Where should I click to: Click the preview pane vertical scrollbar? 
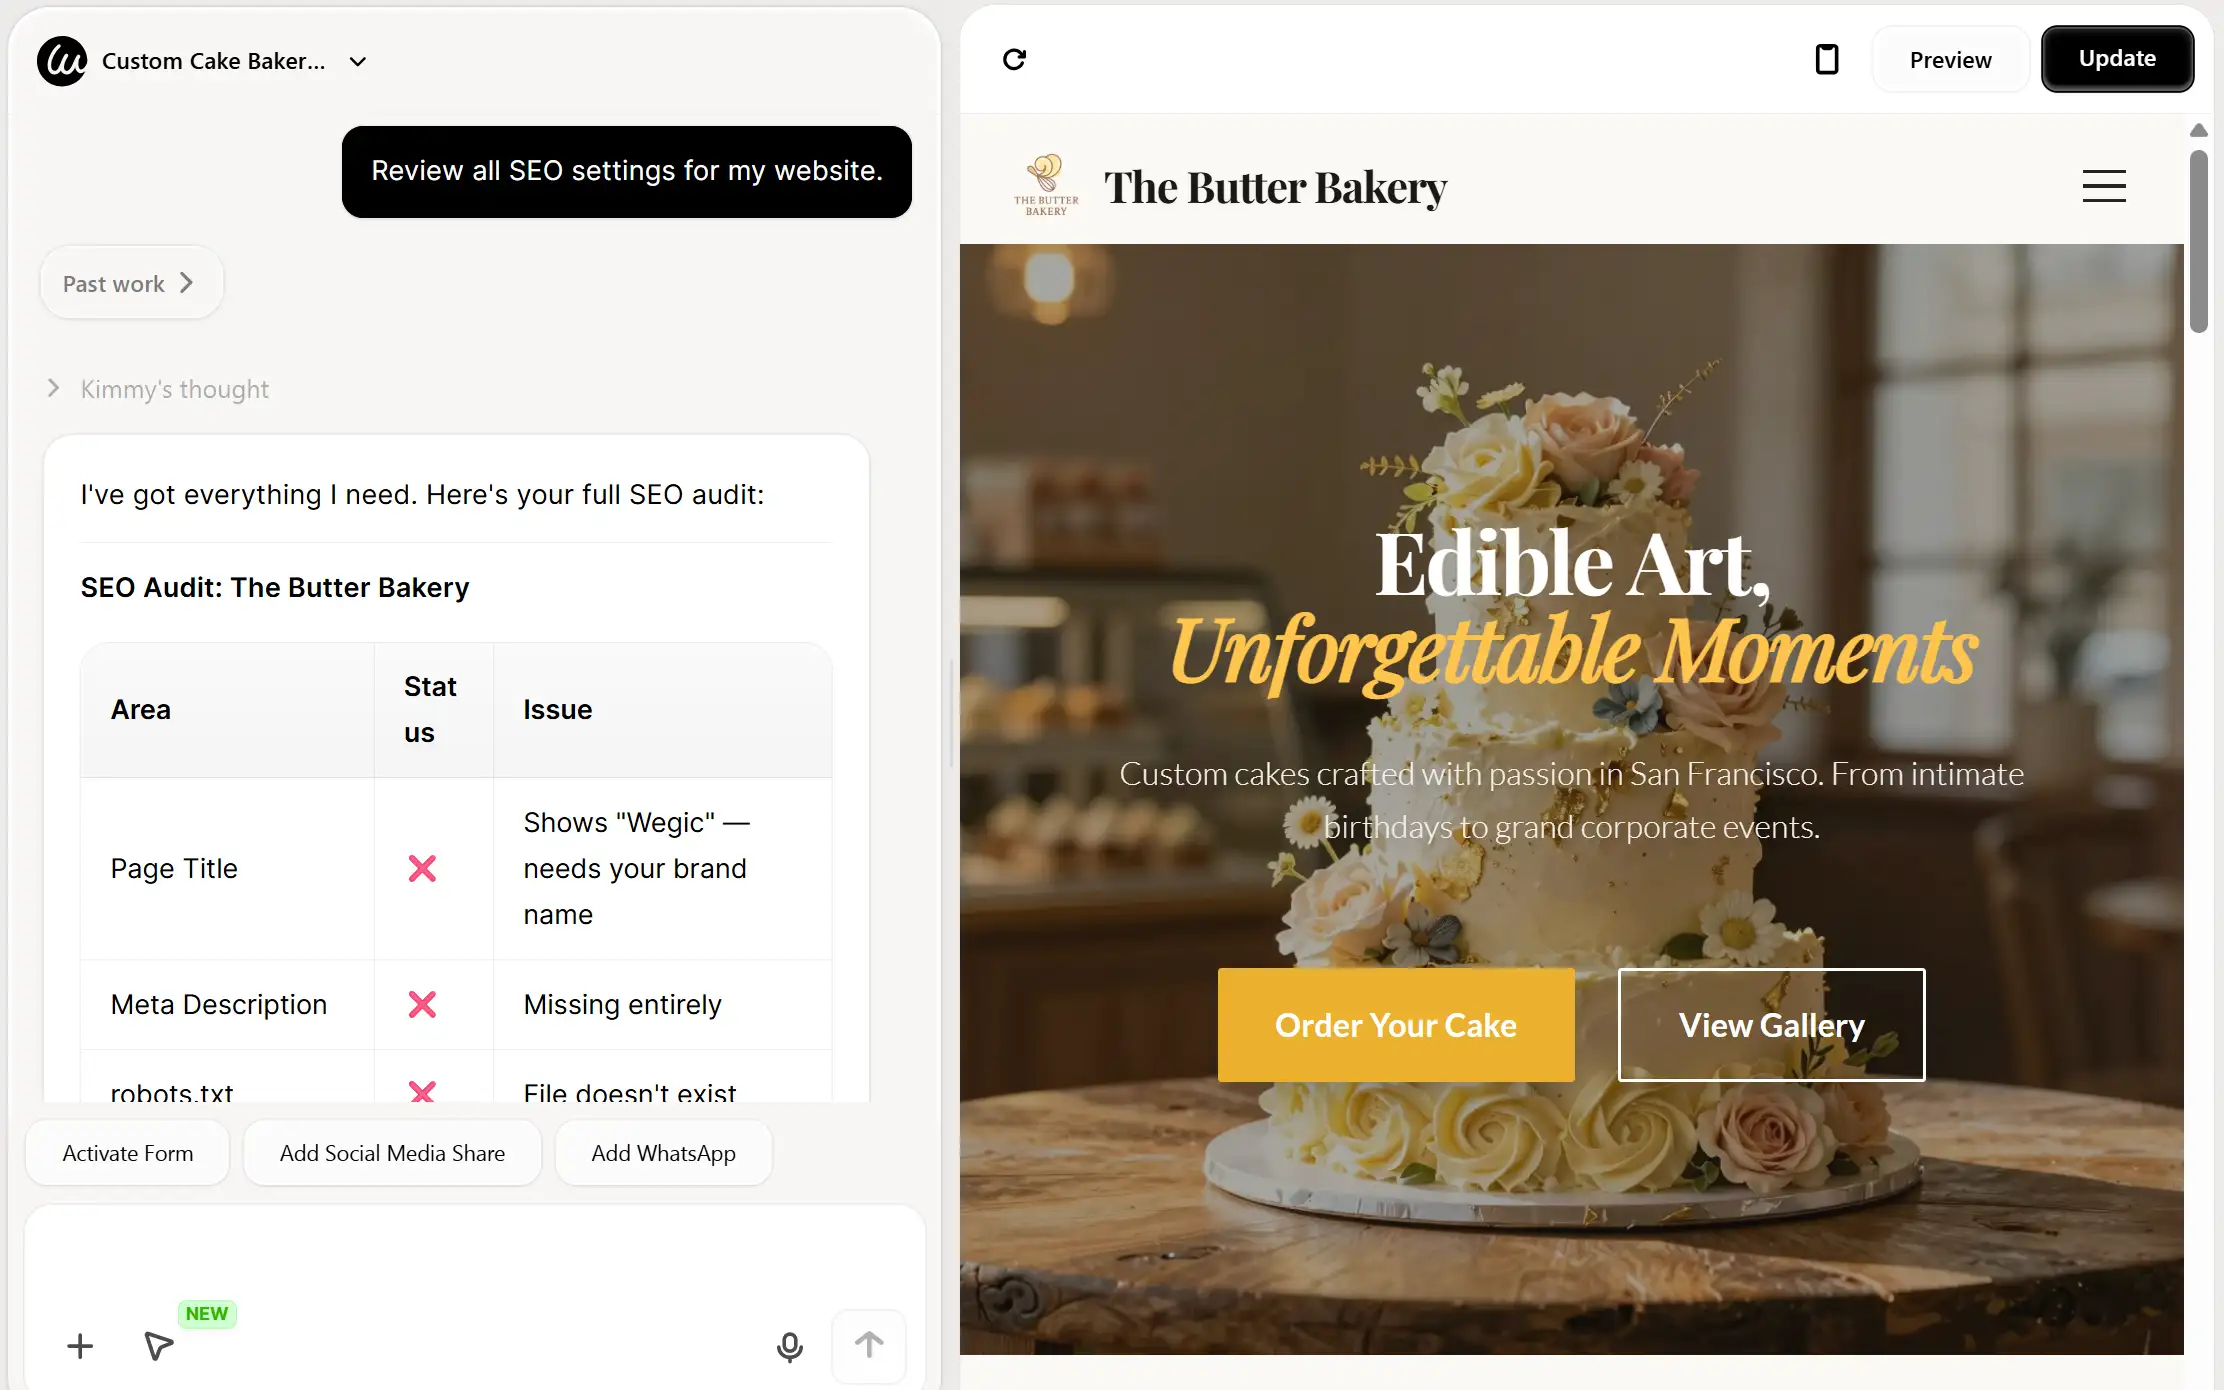2198,242
